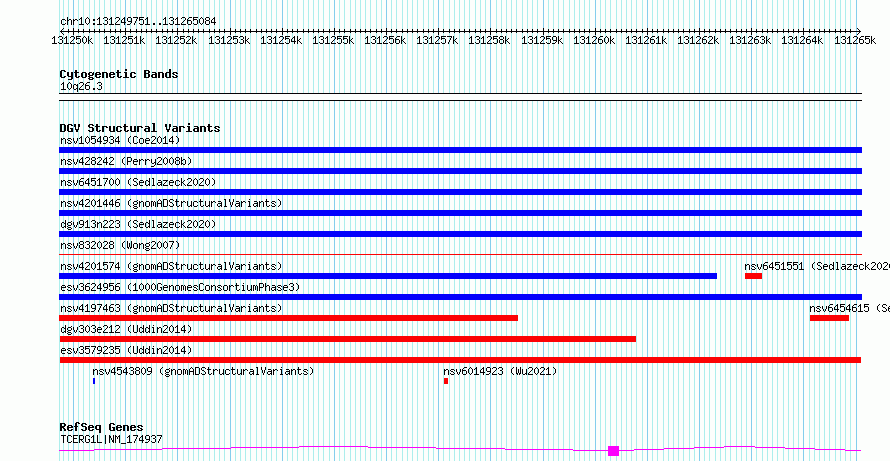Click the cytogenetic band 10q26.3 bar
The height and width of the screenshot is (461, 890).
[460, 97]
